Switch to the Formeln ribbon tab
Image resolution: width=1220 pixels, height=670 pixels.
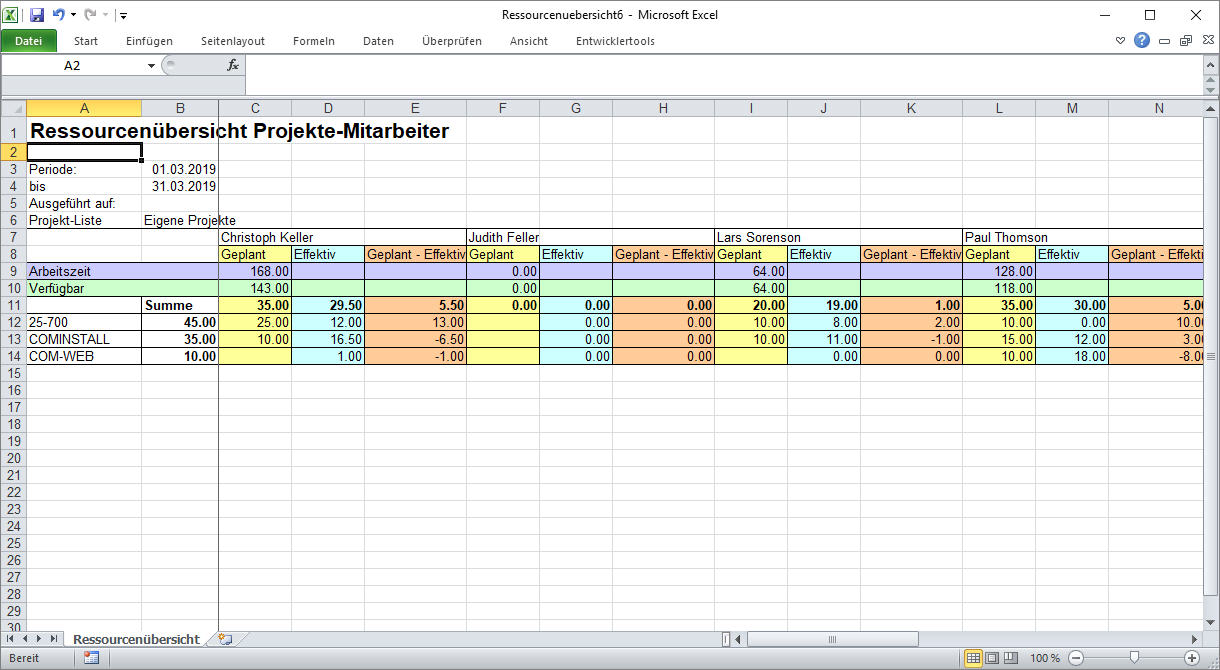point(313,41)
